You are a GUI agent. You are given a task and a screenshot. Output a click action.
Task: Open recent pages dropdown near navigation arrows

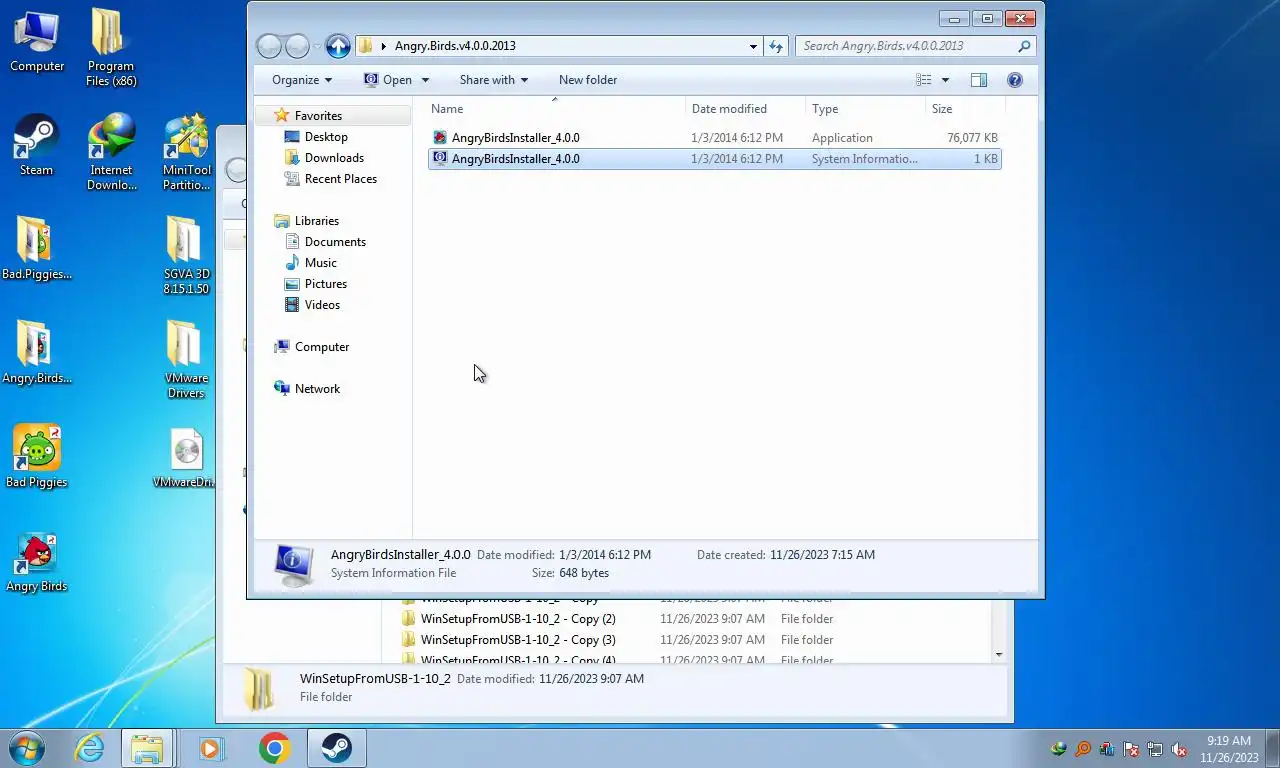(x=317, y=46)
